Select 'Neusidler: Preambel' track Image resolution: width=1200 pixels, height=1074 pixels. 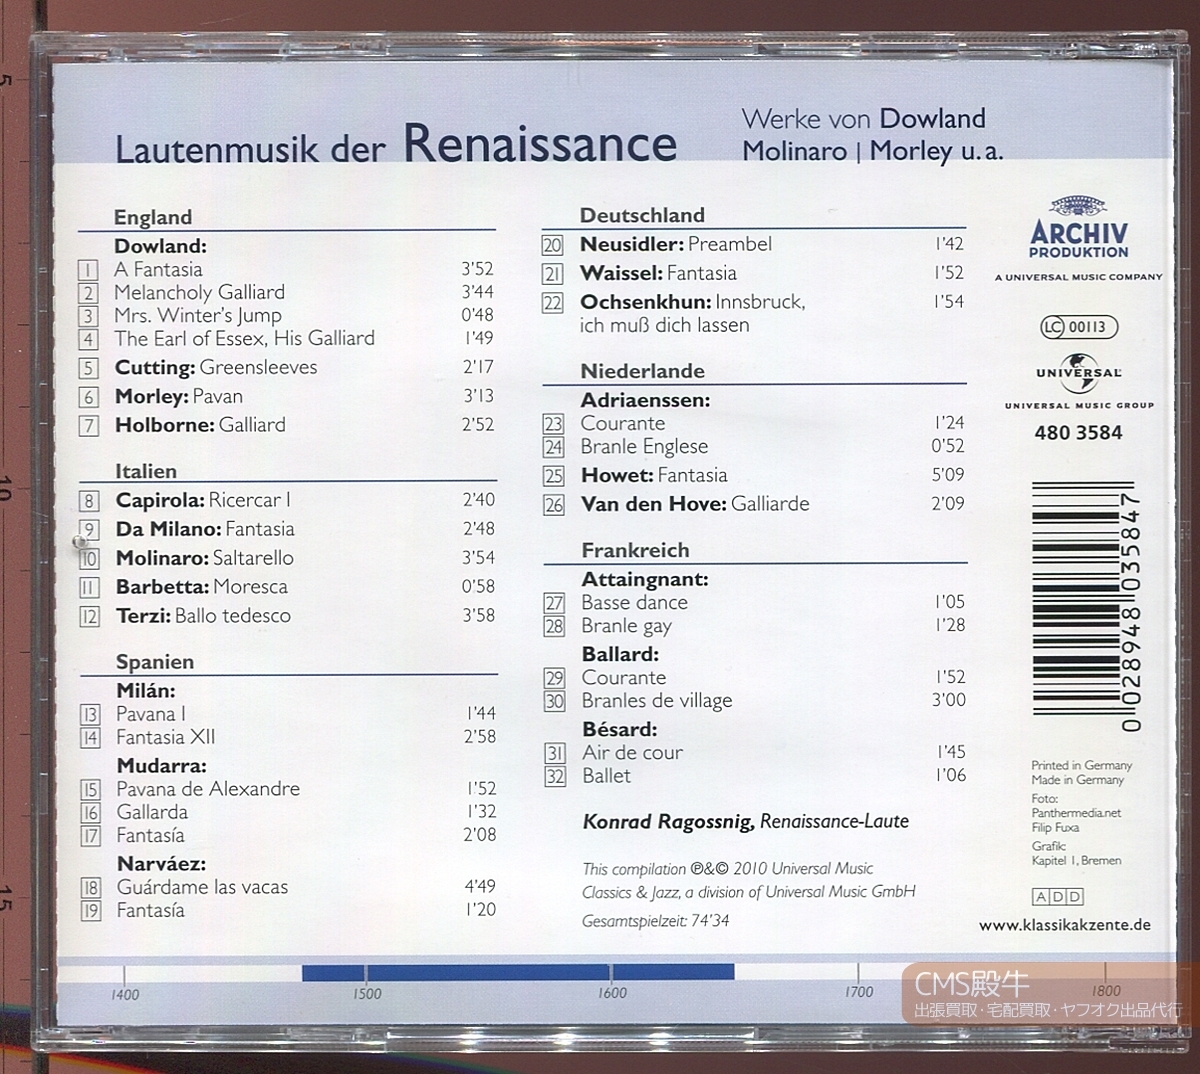coord(676,244)
